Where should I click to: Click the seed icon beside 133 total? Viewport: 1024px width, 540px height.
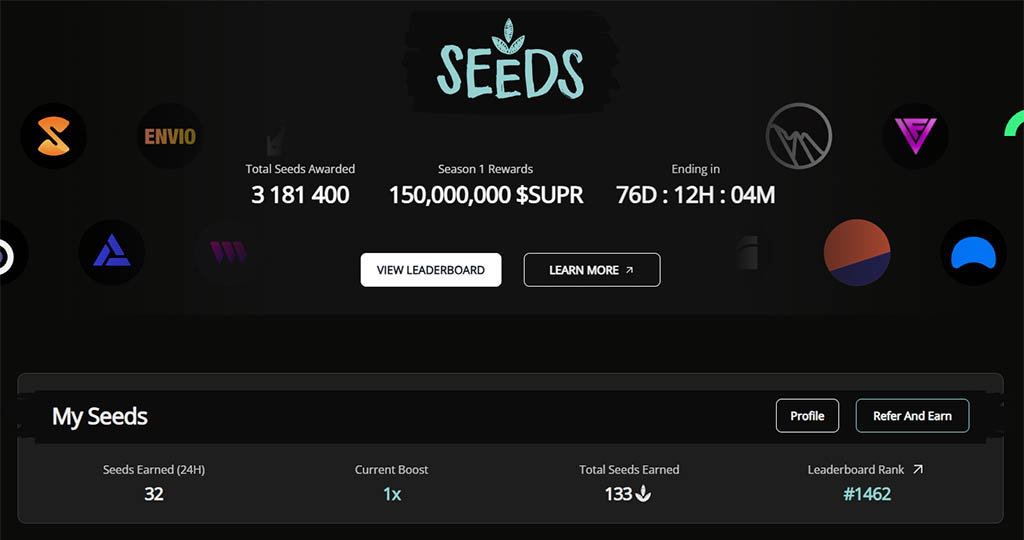[x=643, y=494]
